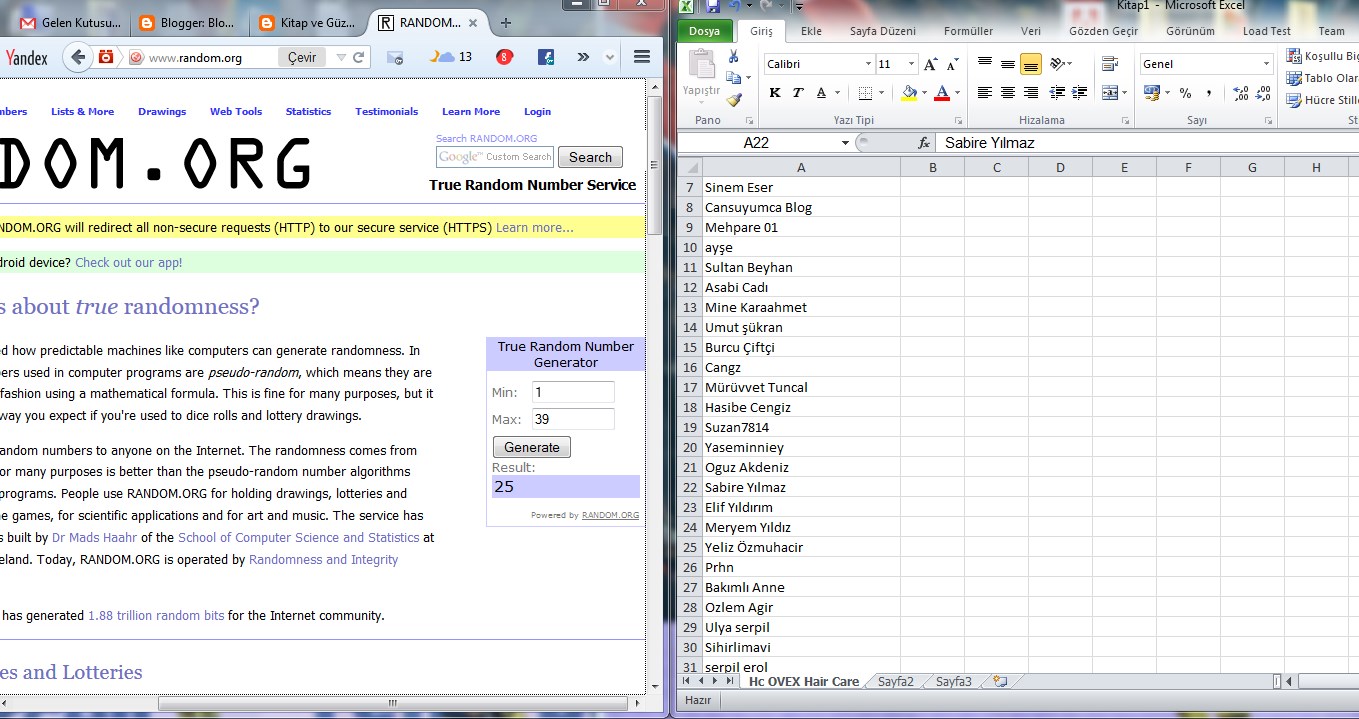1359x719 pixels.
Task: Click the Cut scissors icon in Excel
Action: point(733,57)
